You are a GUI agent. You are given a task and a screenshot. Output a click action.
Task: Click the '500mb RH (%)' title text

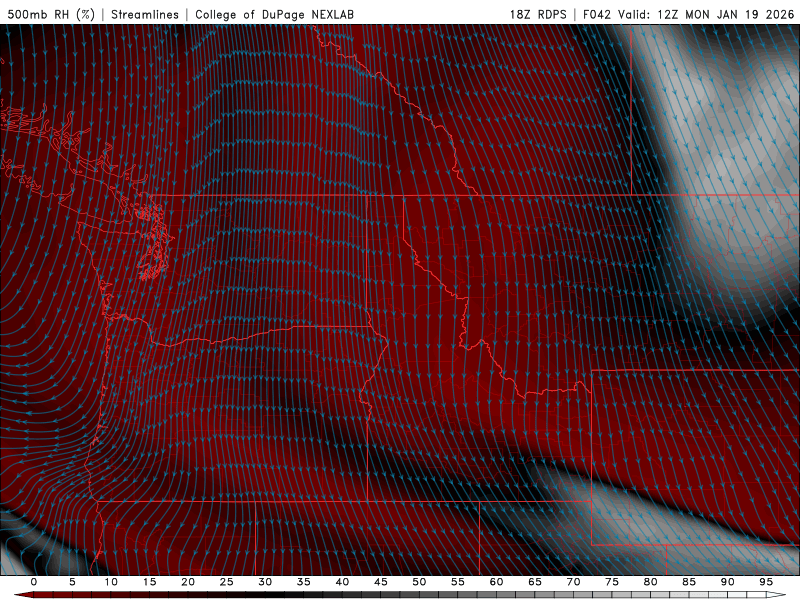[51, 14]
